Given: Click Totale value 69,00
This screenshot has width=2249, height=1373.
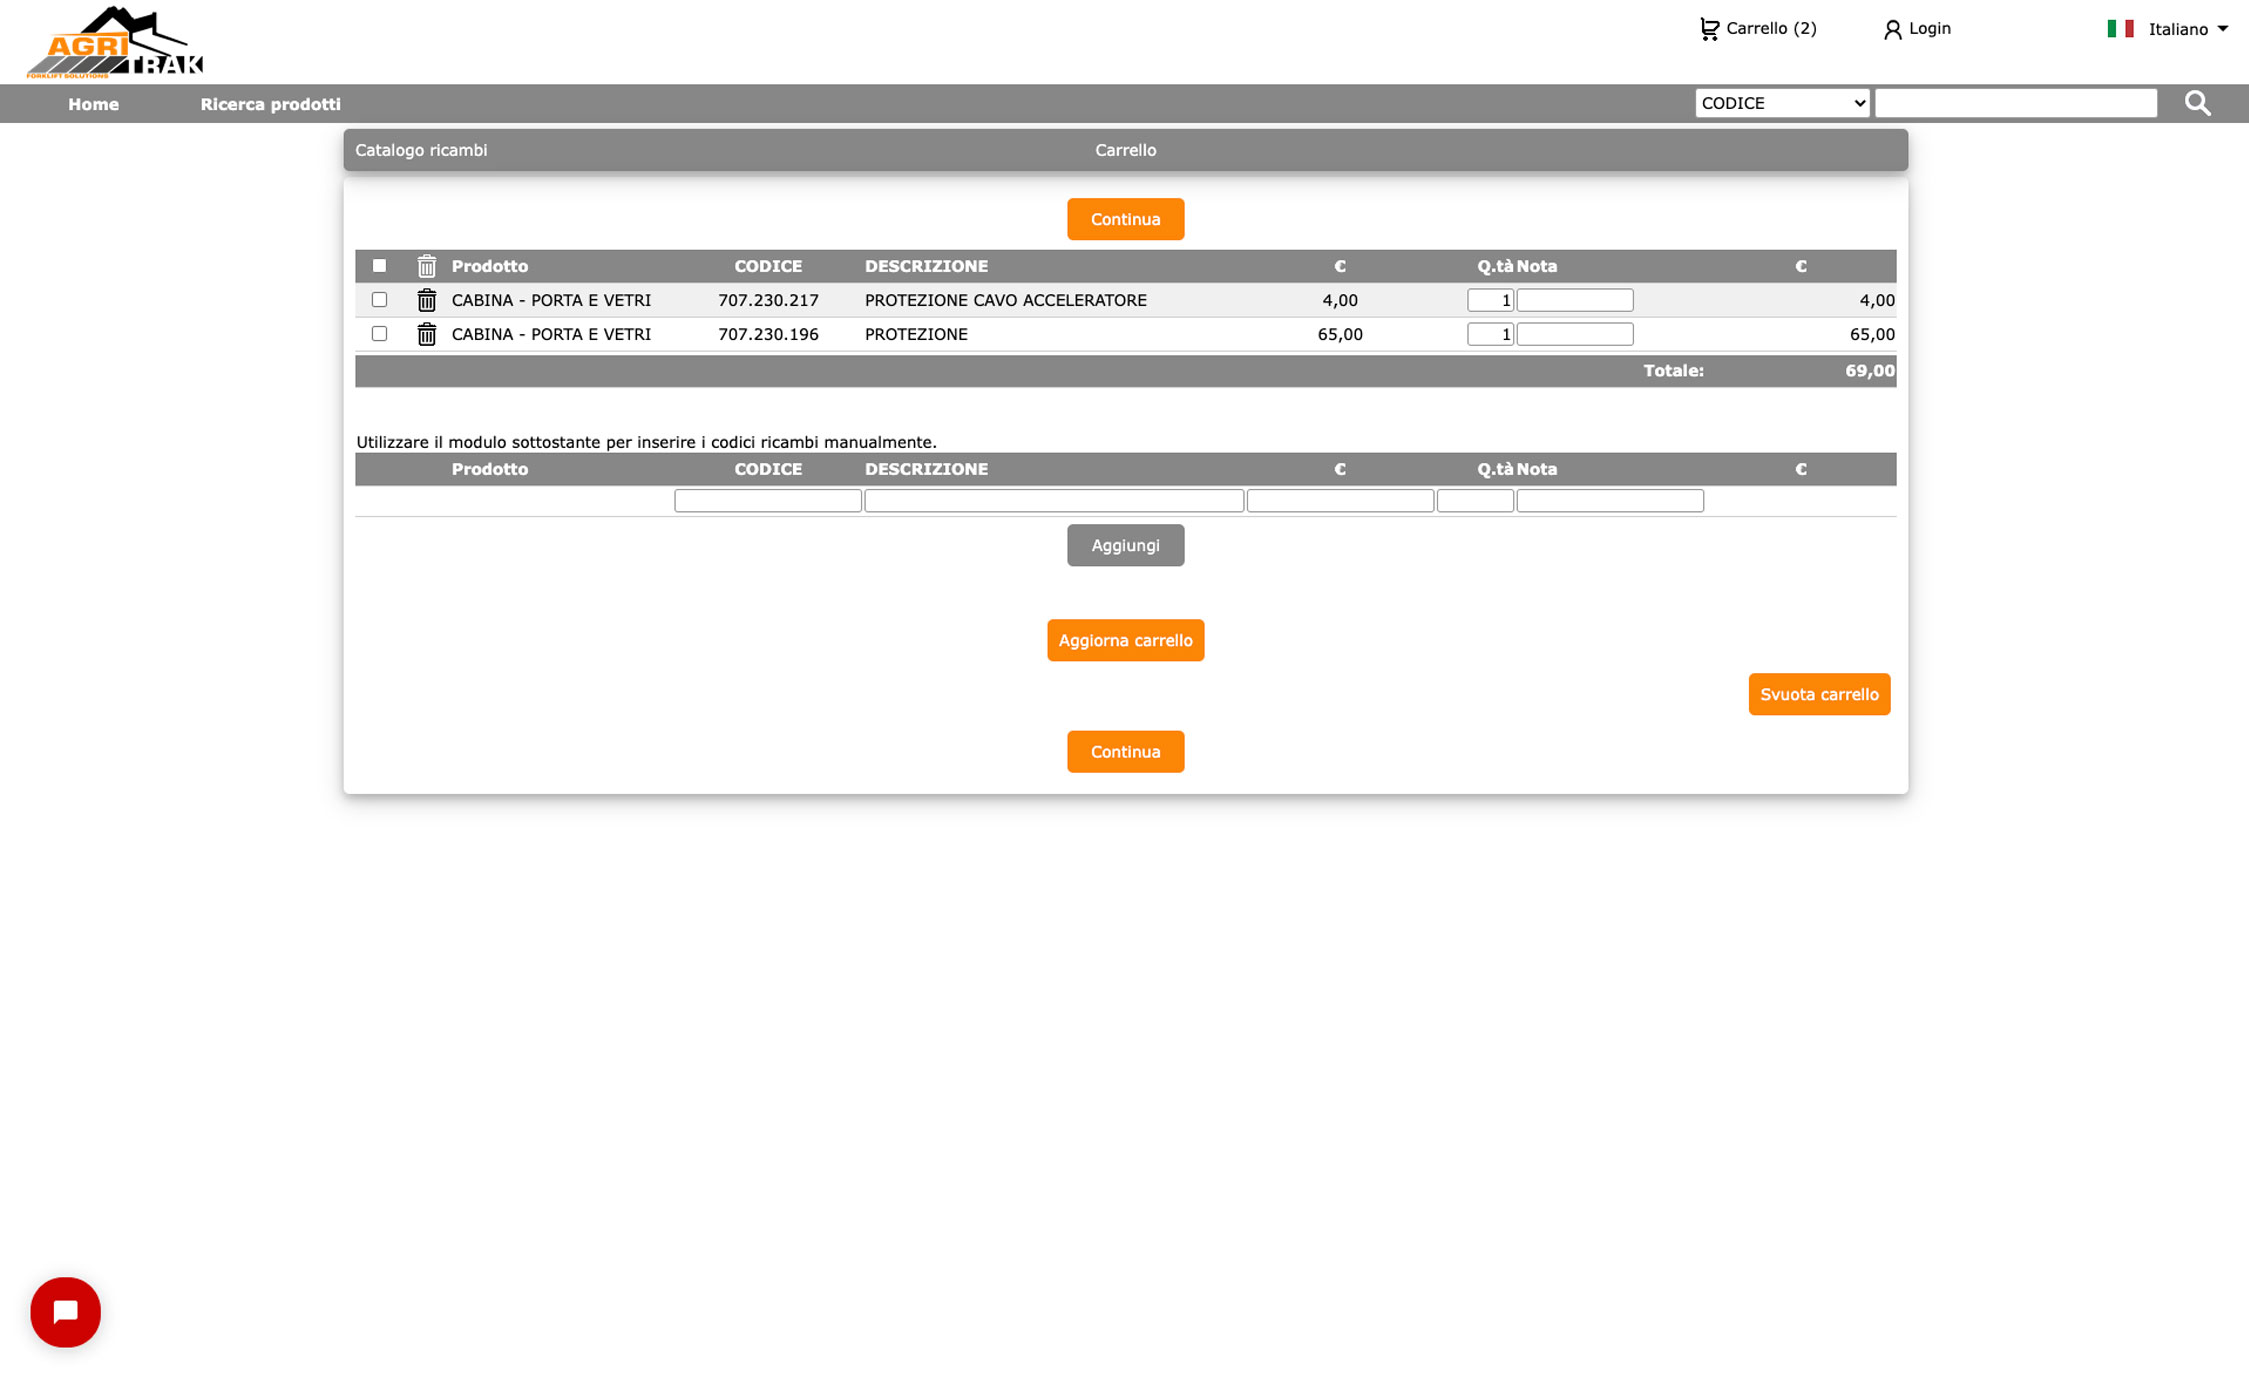Looking at the screenshot, I should point(1870,371).
